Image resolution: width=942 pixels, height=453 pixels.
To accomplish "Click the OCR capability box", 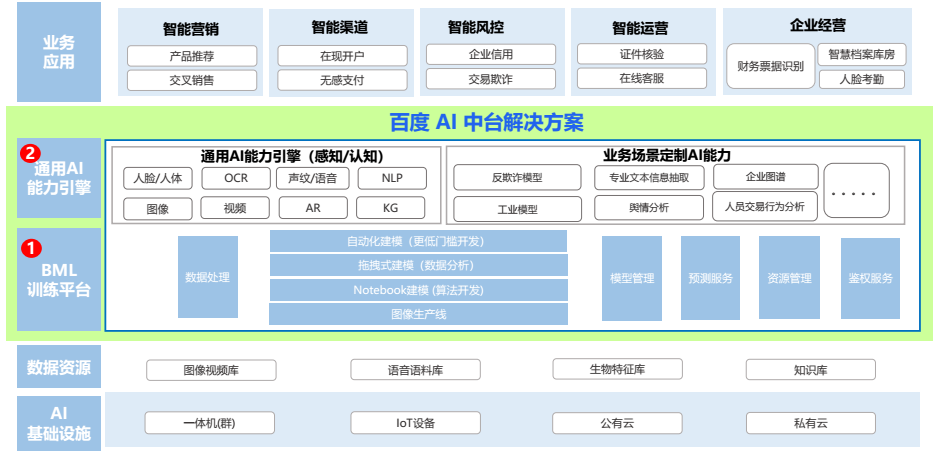I will [235, 179].
